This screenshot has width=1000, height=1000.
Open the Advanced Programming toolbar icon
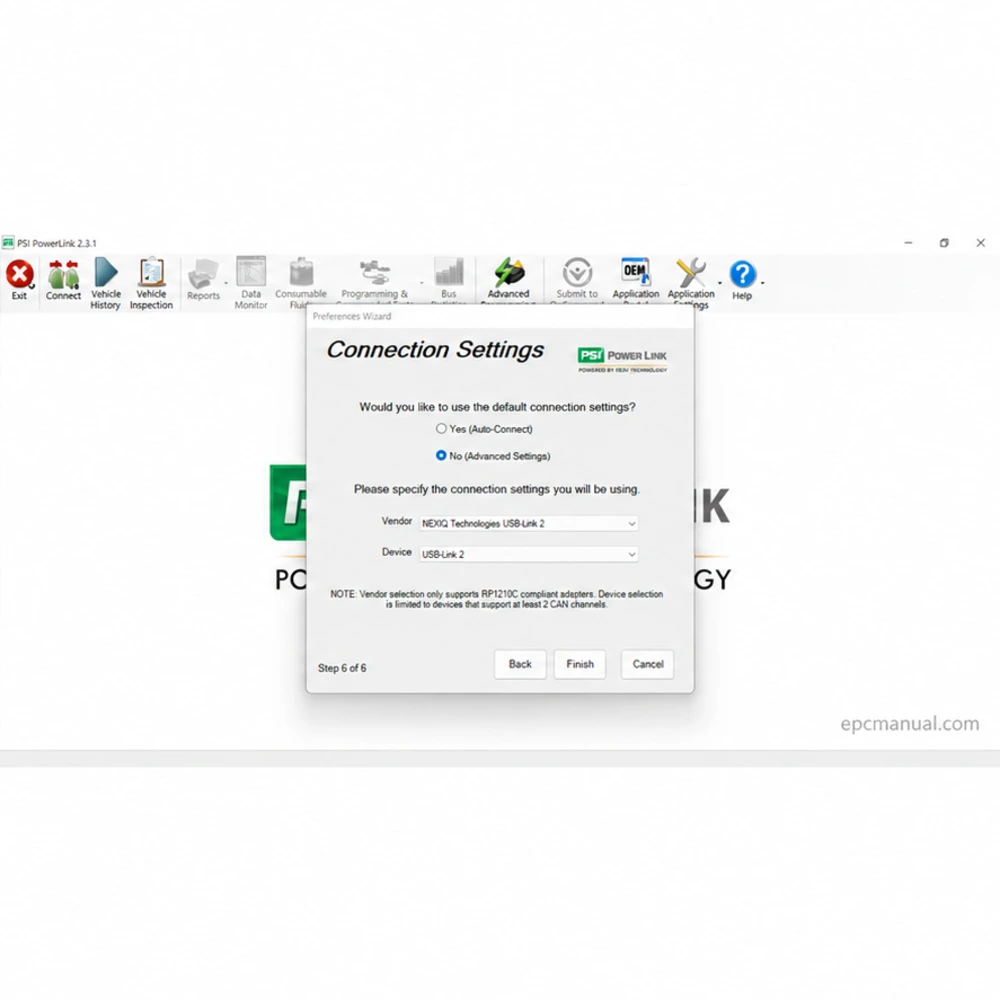point(509,272)
